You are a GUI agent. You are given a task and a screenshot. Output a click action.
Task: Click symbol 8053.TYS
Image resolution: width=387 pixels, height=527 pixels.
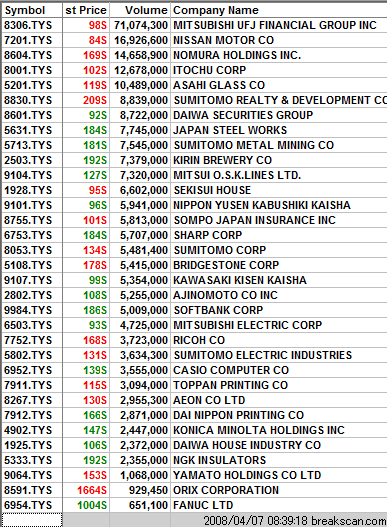28,250
